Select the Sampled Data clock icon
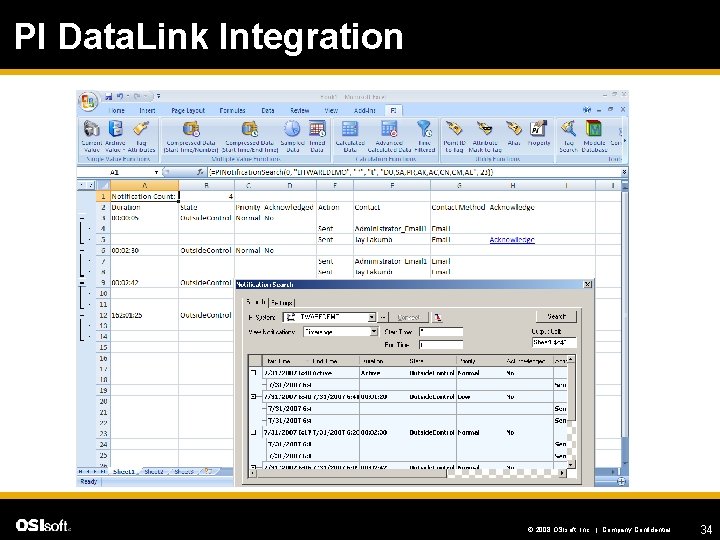 pos(292,129)
